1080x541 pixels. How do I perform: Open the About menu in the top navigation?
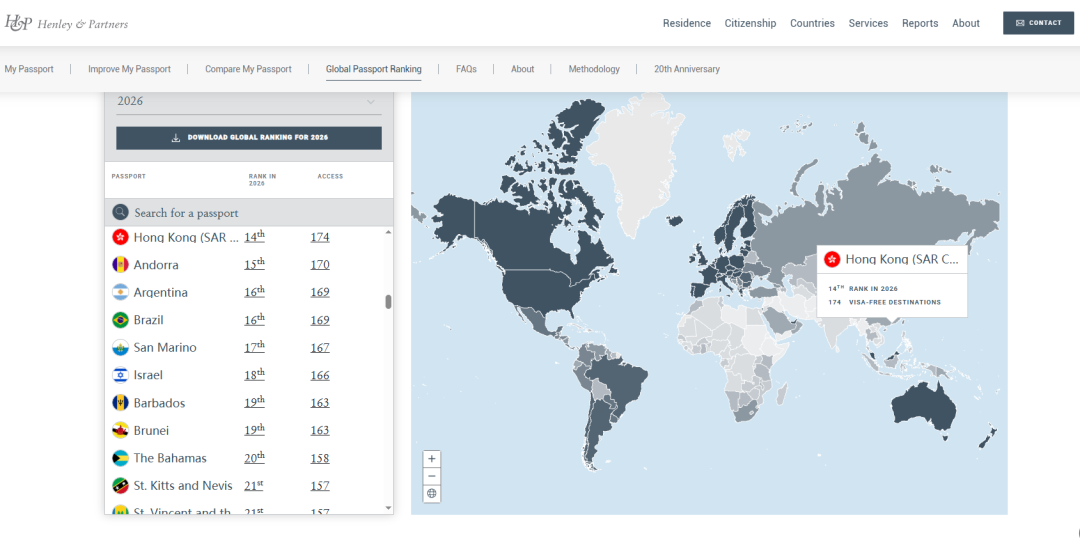pos(966,23)
